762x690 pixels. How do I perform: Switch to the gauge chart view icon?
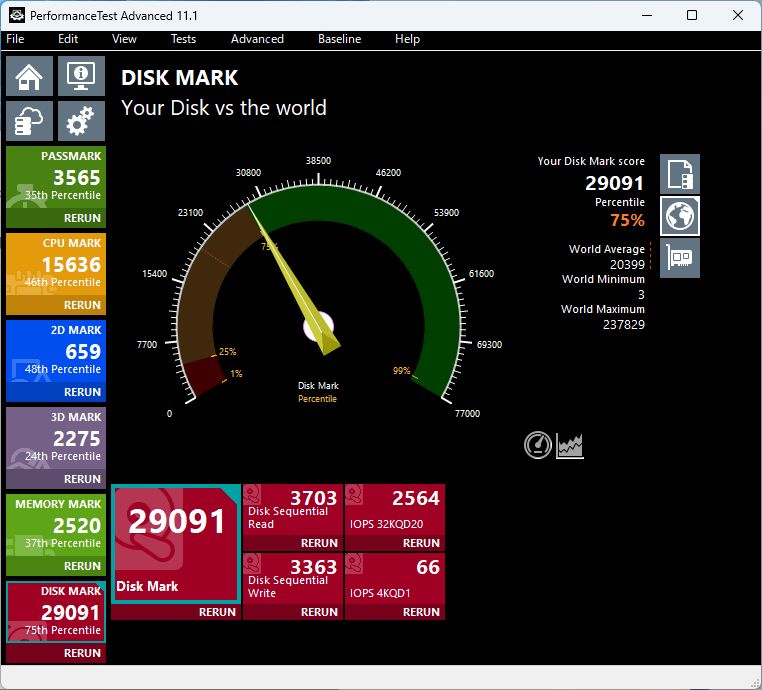click(x=538, y=445)
